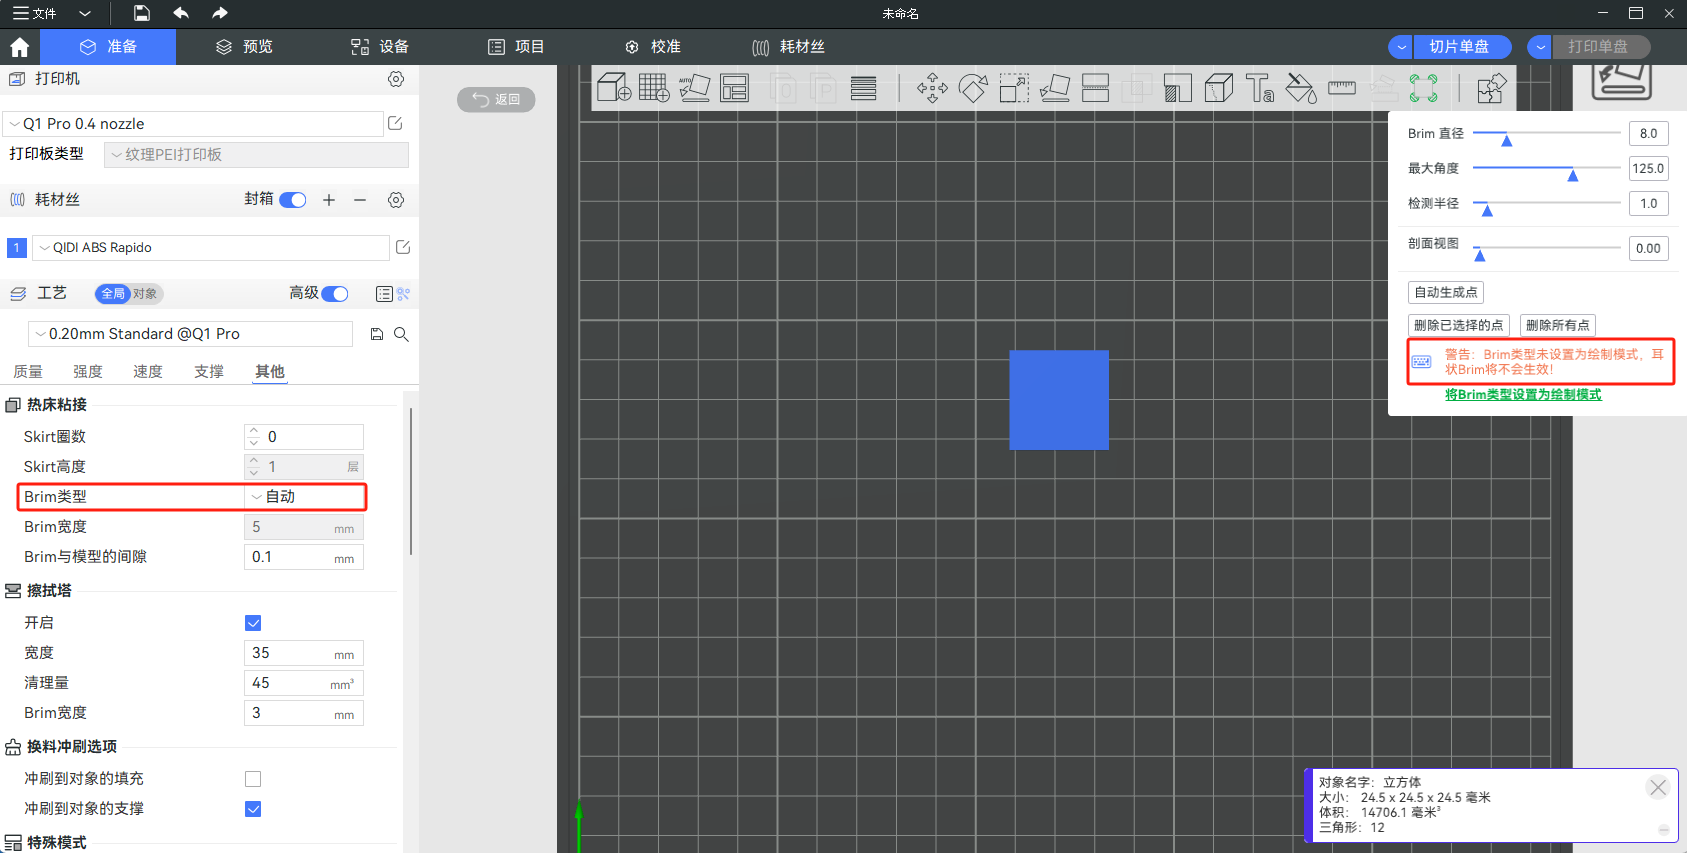Viewport: 1687px width, 853px height.
Task: Select the Scale tool
Action: (x=1014, y=88)
